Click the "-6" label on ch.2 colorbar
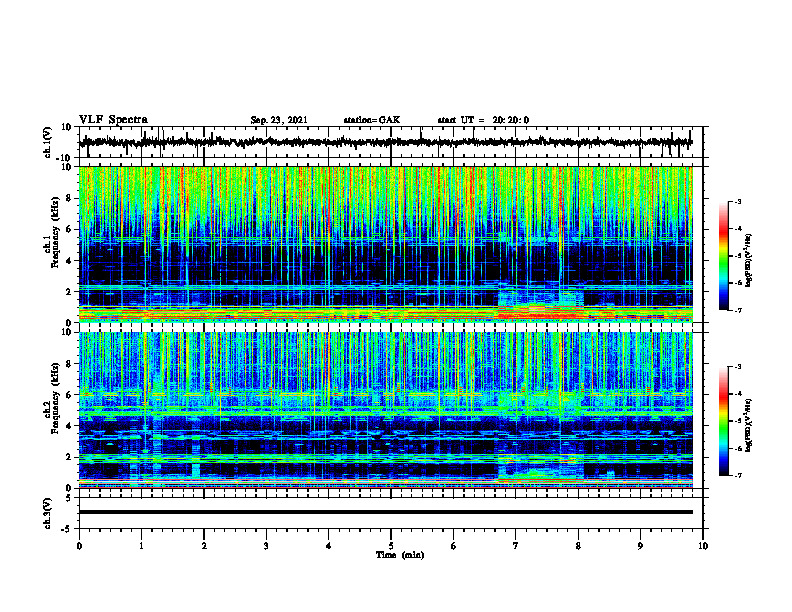Viewport: 792px width, 612px height. (x=738, y=448)
